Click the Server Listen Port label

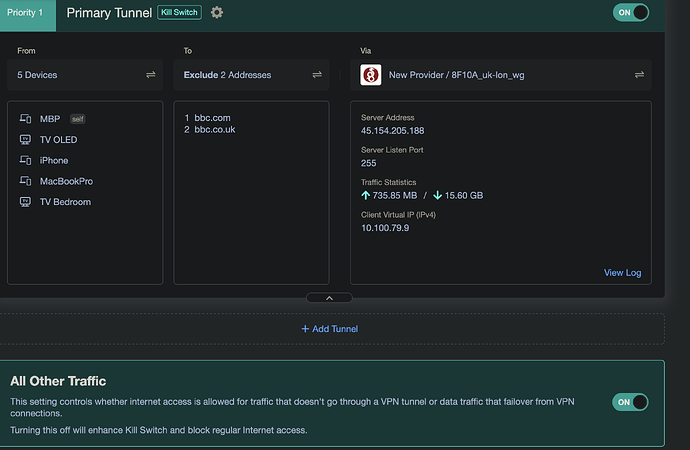(x=392, y=150)
